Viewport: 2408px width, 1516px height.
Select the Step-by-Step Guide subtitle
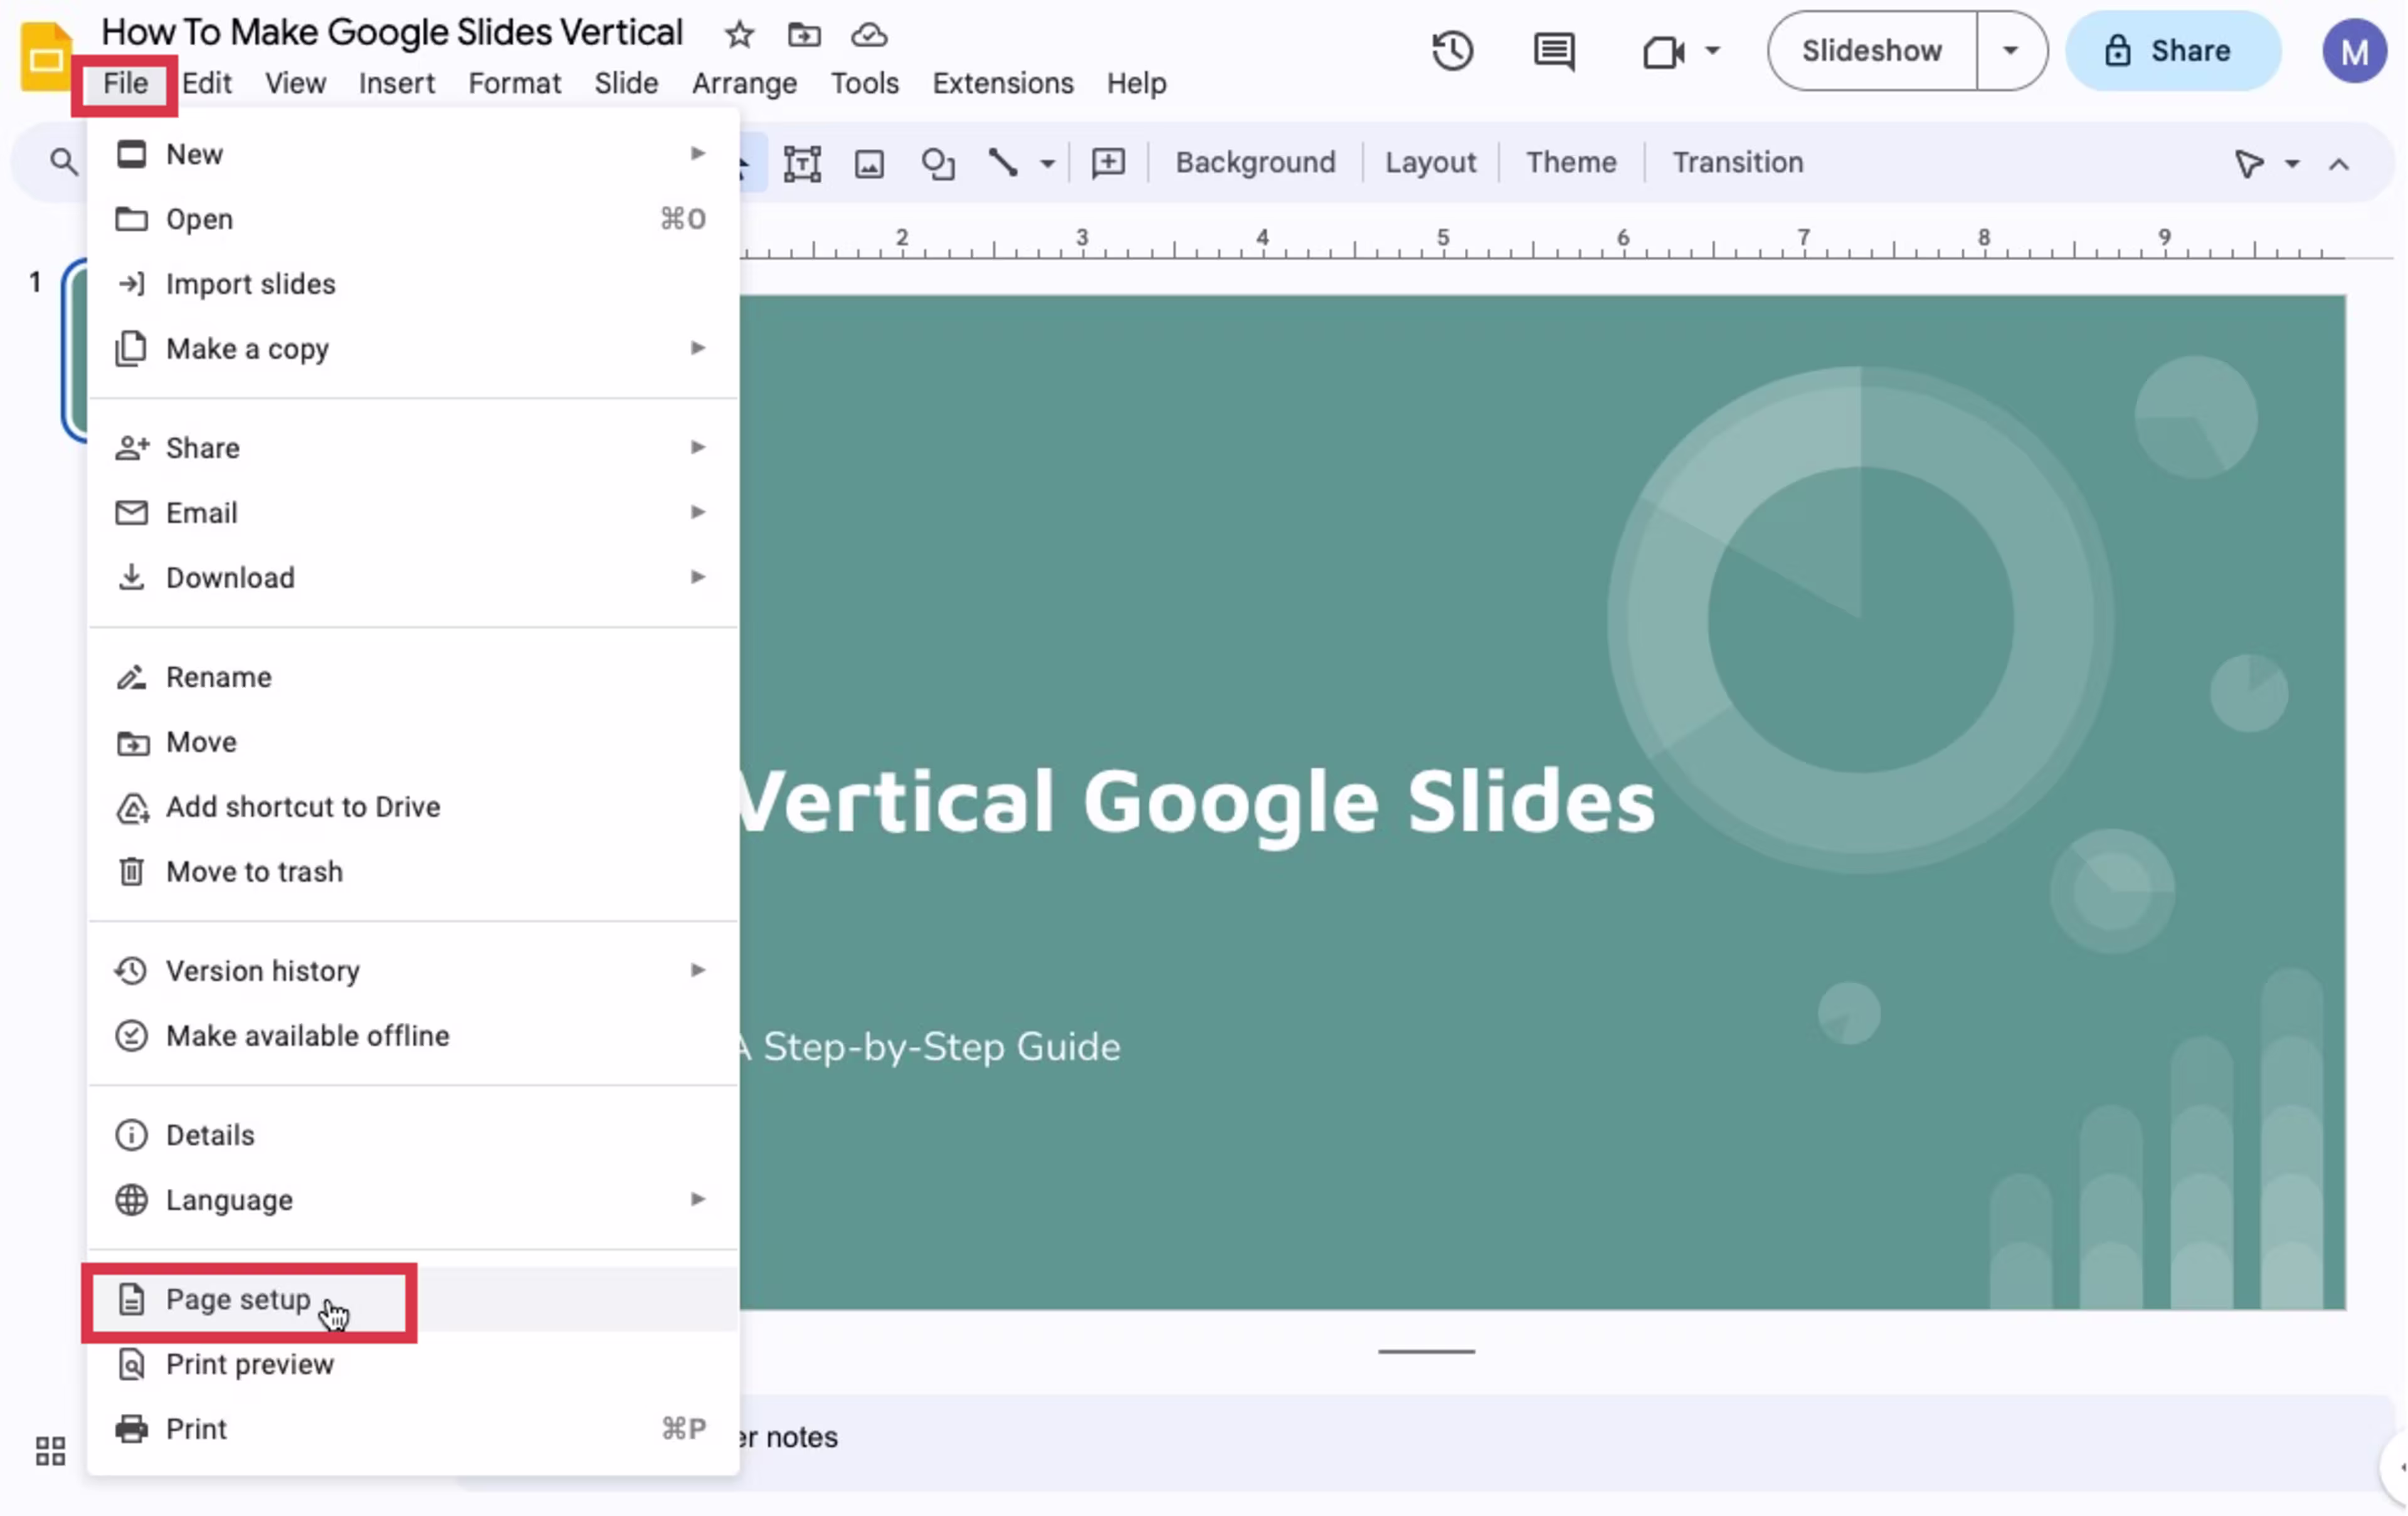(930, 1047)
